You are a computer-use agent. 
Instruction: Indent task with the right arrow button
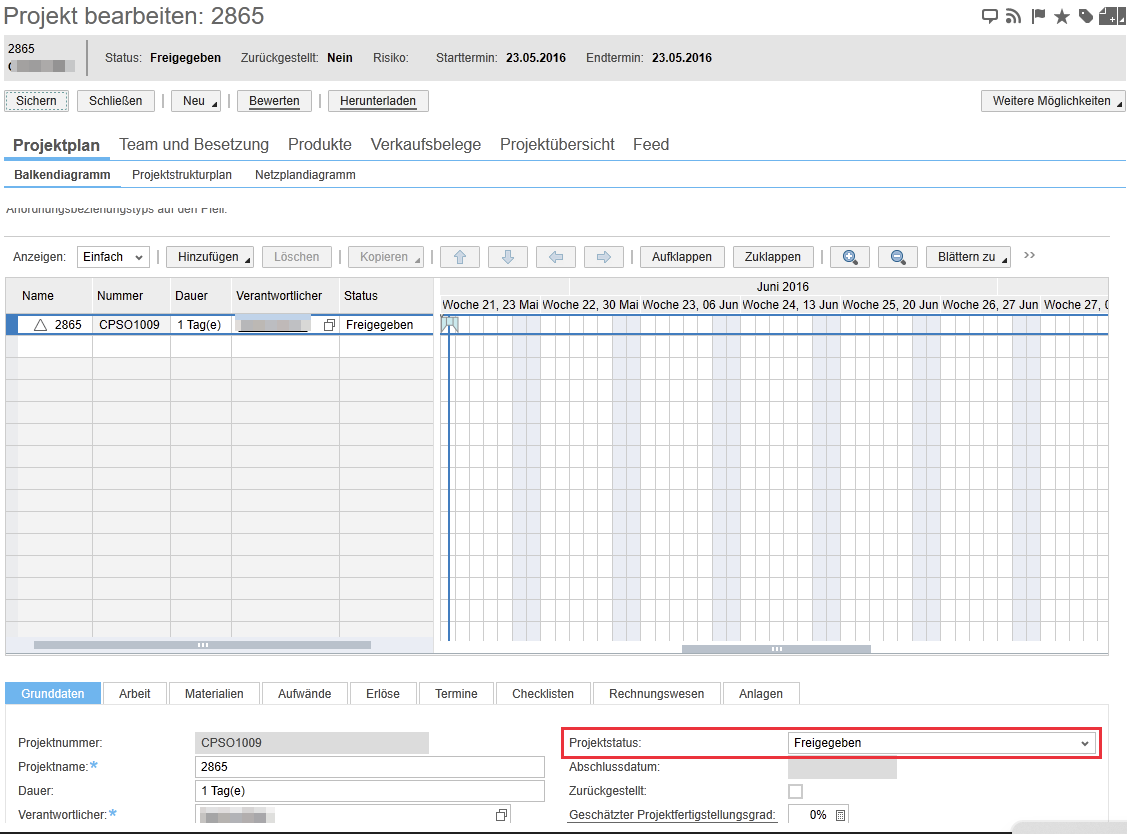(x=604, y=257)
